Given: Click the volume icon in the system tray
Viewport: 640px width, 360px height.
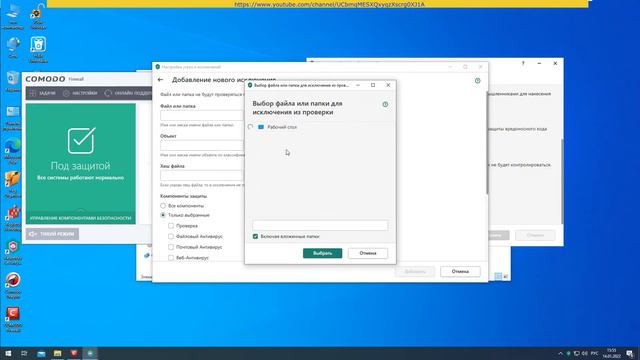Looking at the screenshot, I should (x=585, y=353).
